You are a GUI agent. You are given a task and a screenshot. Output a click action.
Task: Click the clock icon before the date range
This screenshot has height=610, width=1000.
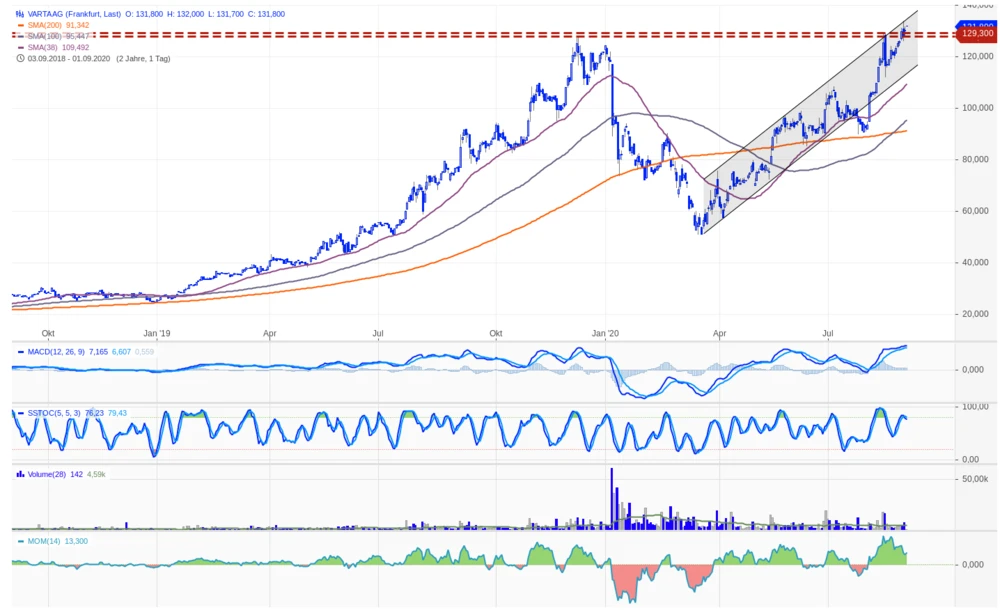pyautogui.click(x=20, y=58)
